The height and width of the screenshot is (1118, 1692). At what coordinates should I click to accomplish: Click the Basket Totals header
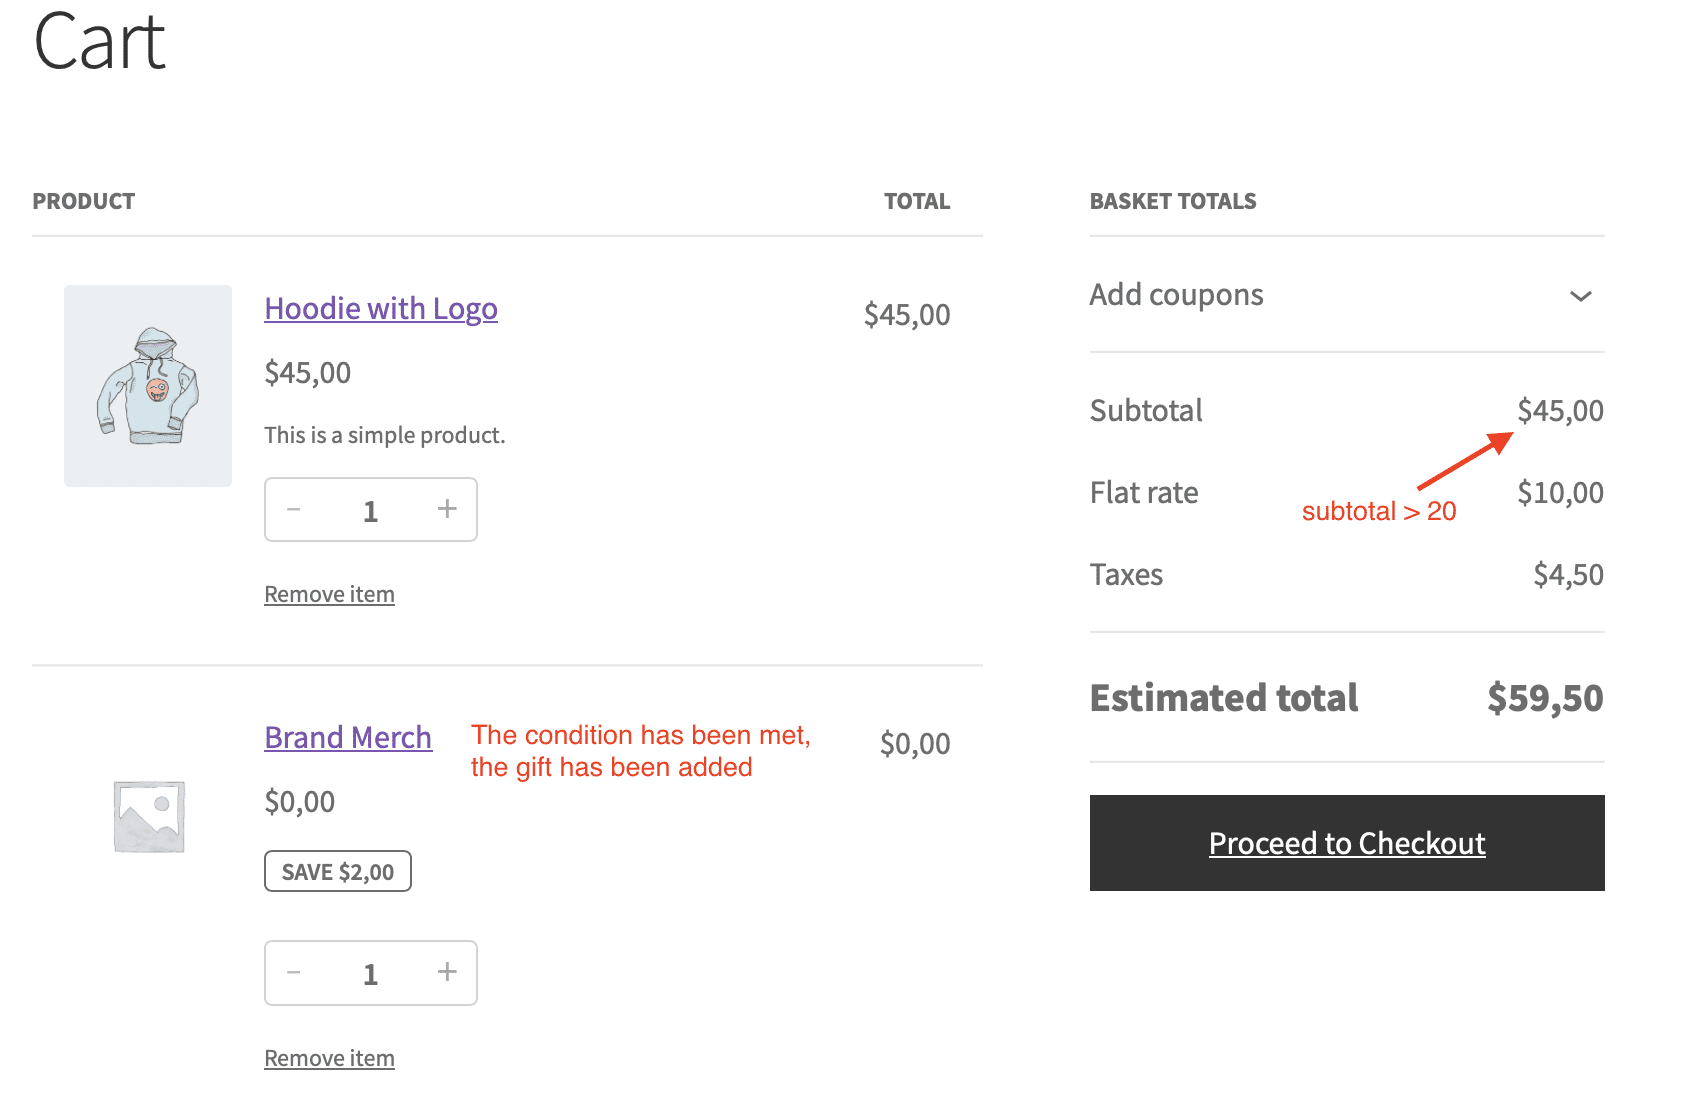1172,202
